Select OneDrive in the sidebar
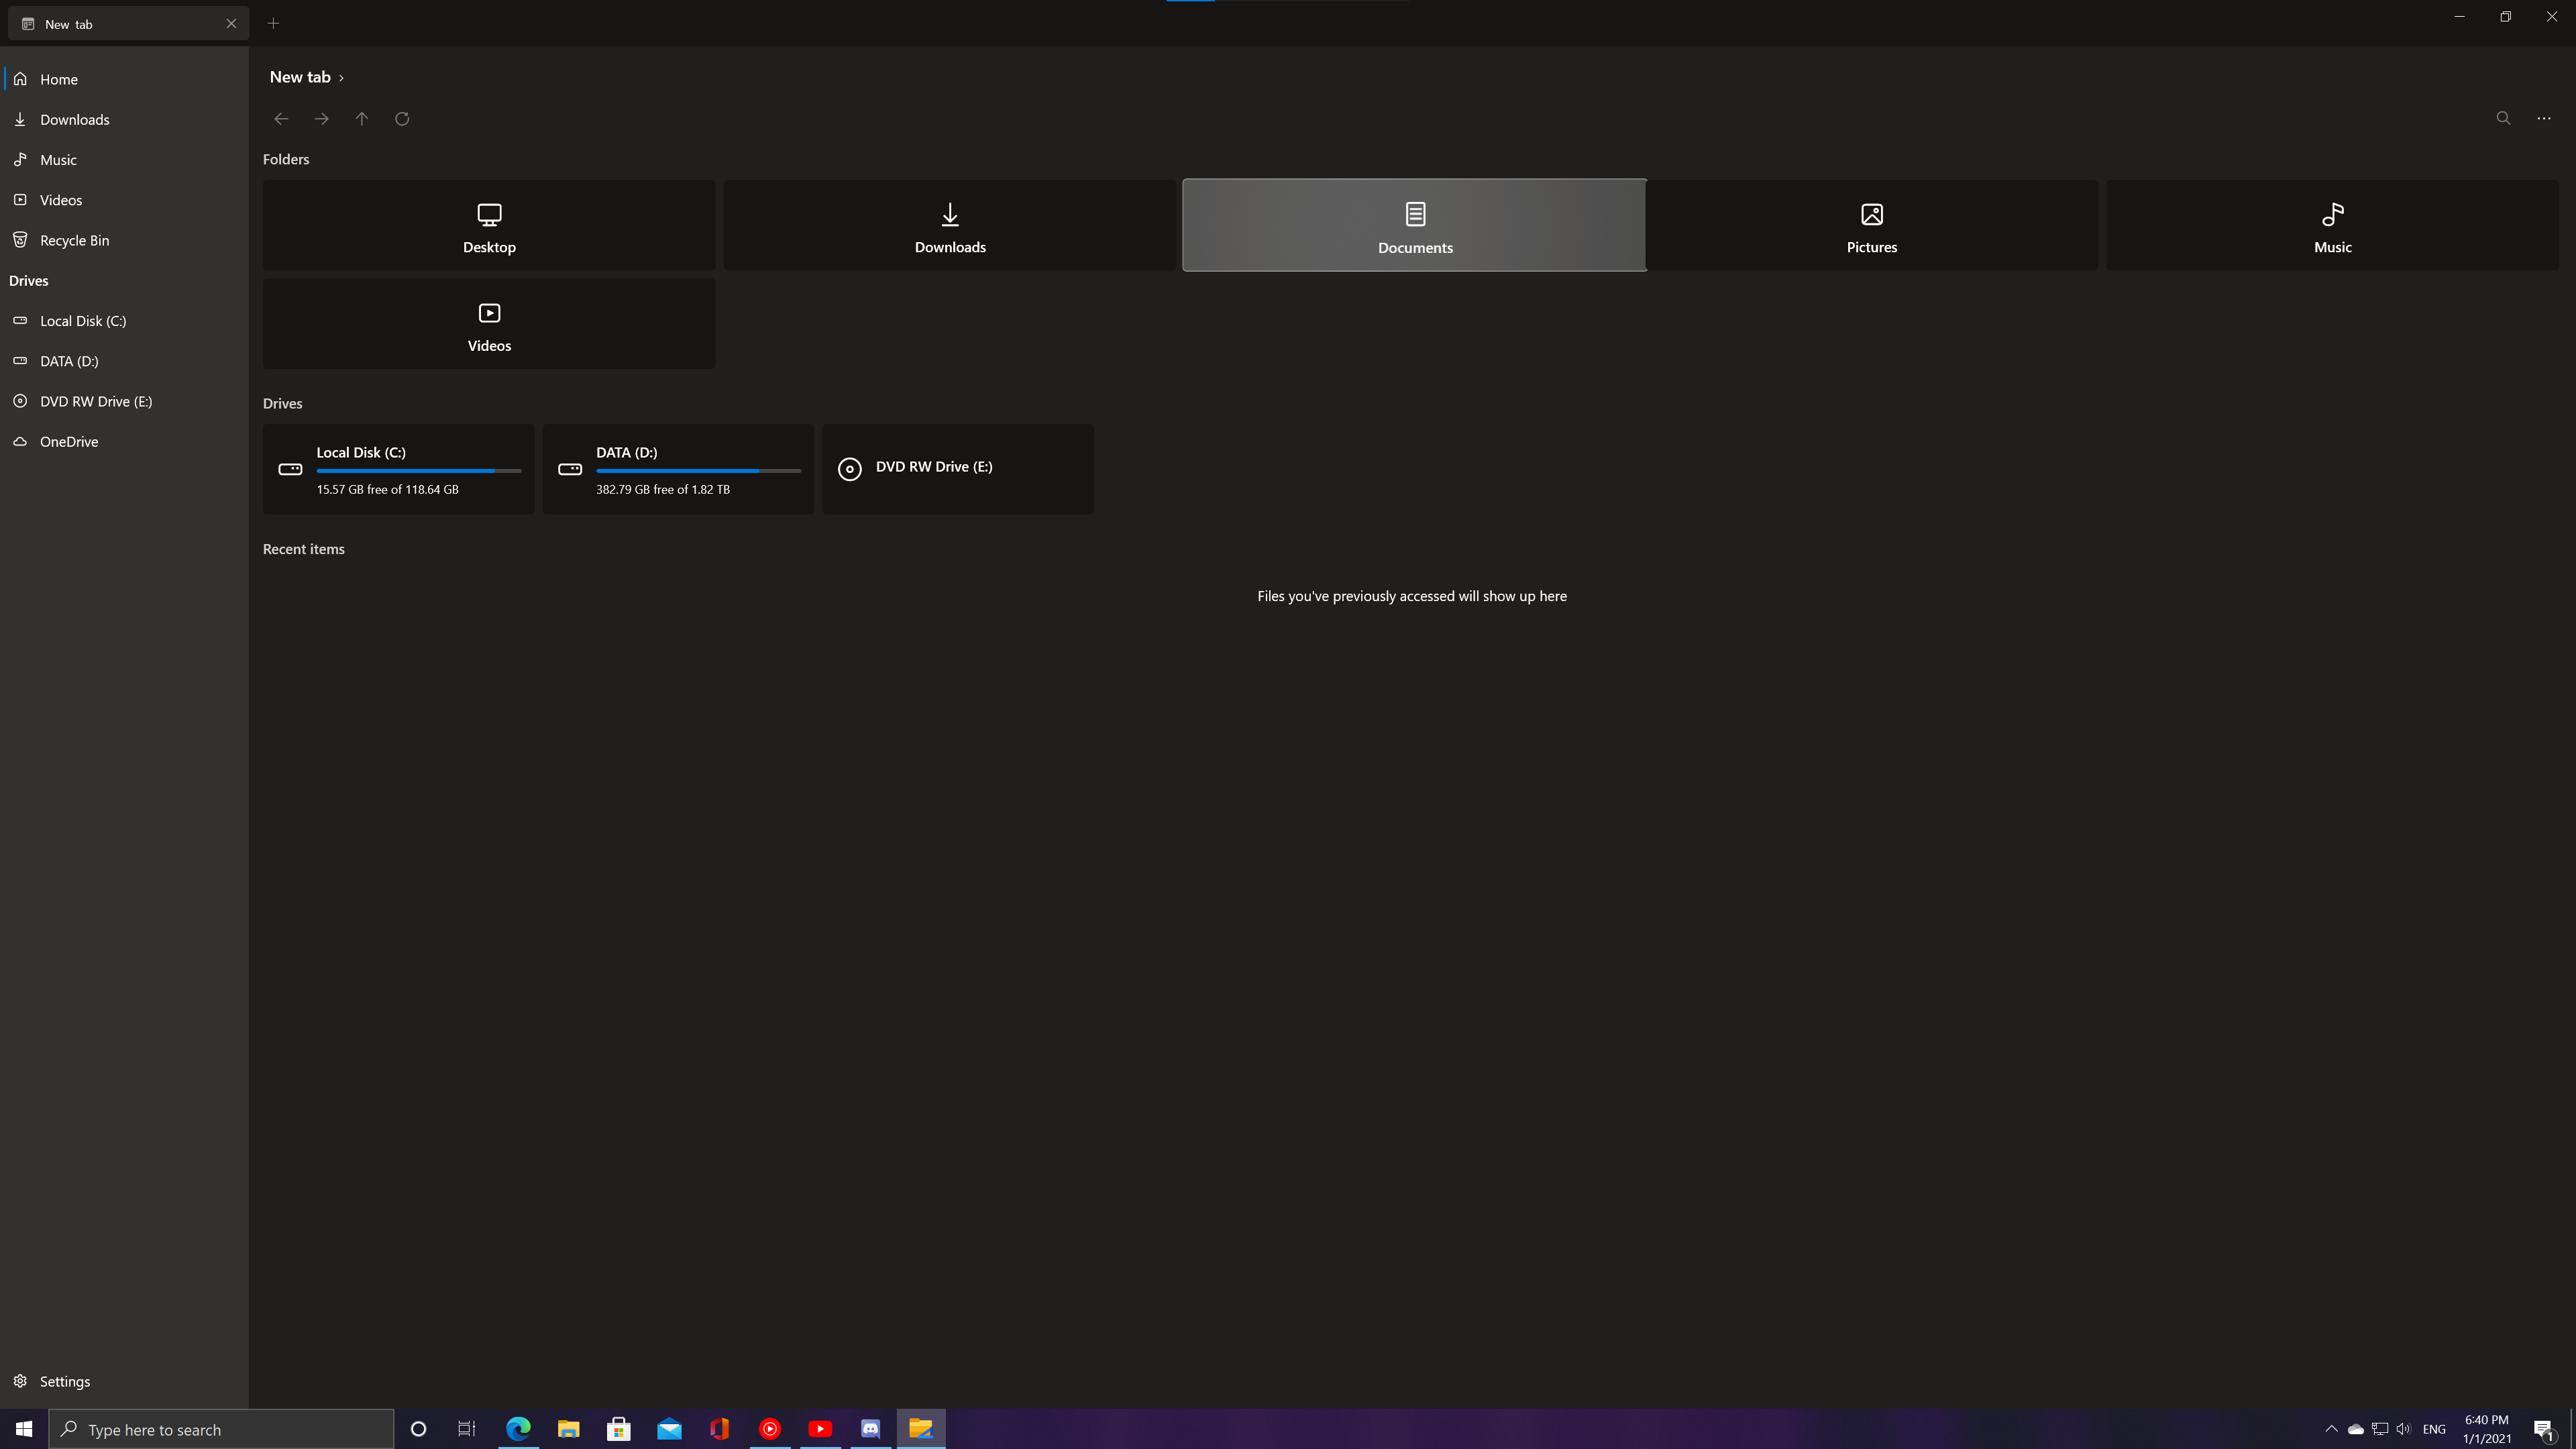Screen dimensions: 2576x1449 68,441
